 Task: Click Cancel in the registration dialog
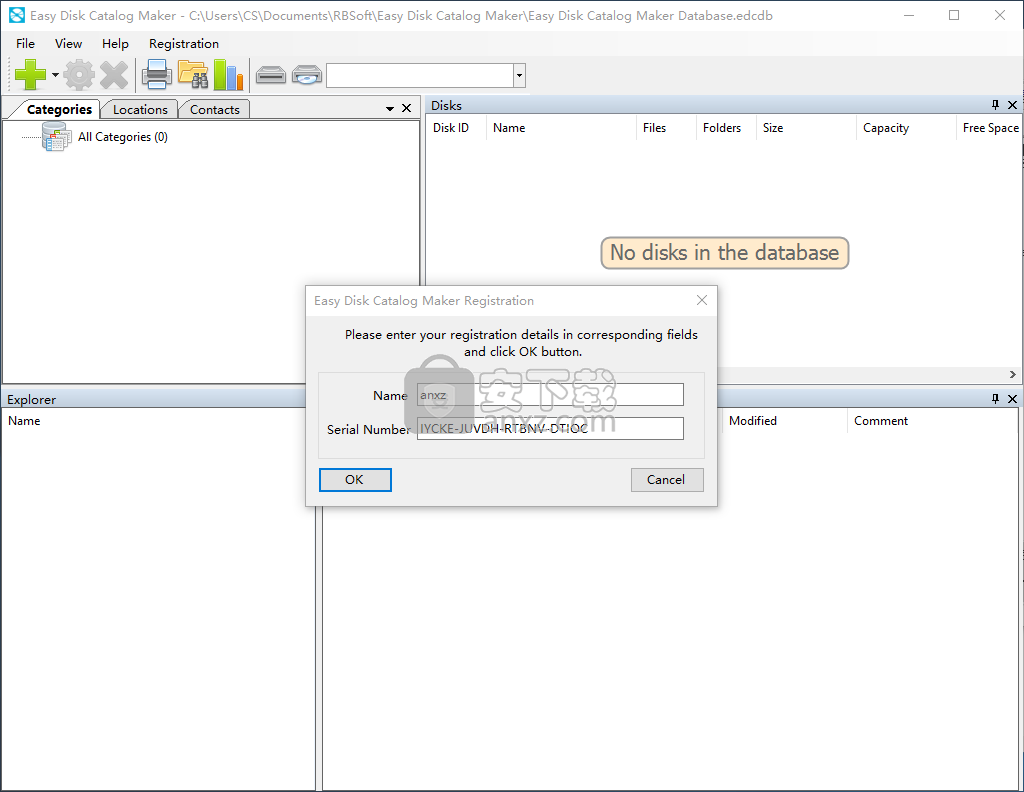pos(667,480)
